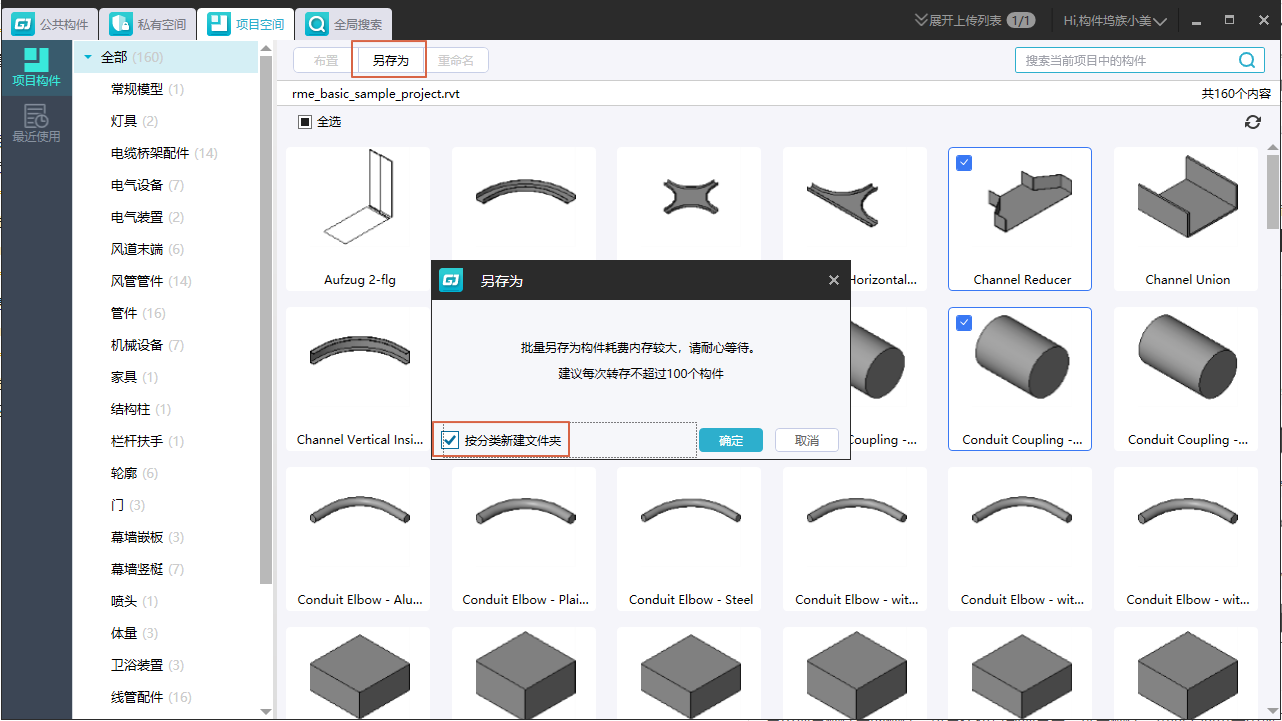Click the 重命名 button
1282x721 pixels.
456,61
